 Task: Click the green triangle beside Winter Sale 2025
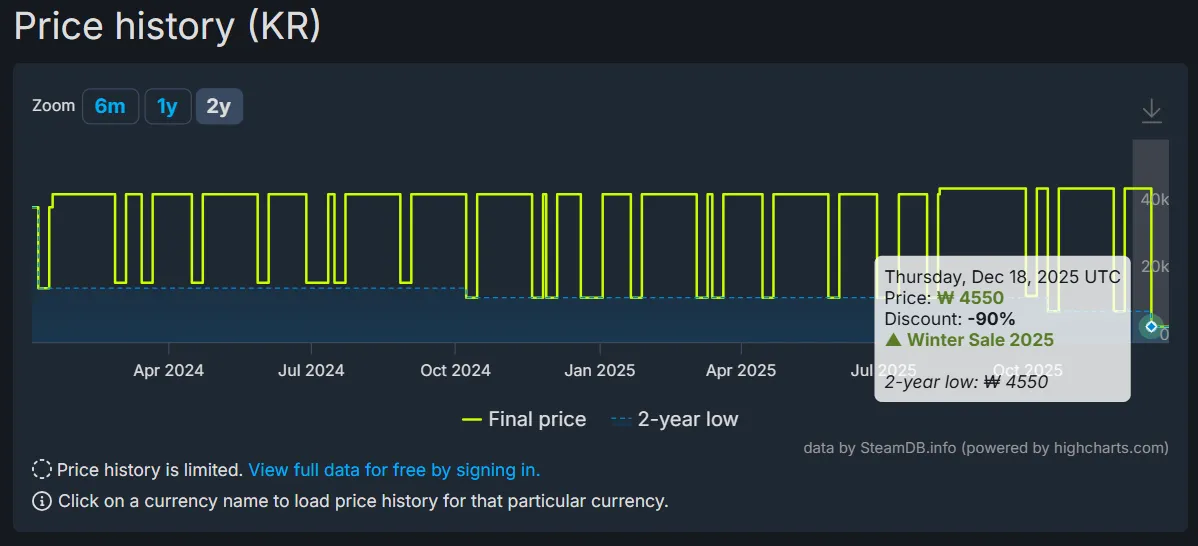pos(893,340)
